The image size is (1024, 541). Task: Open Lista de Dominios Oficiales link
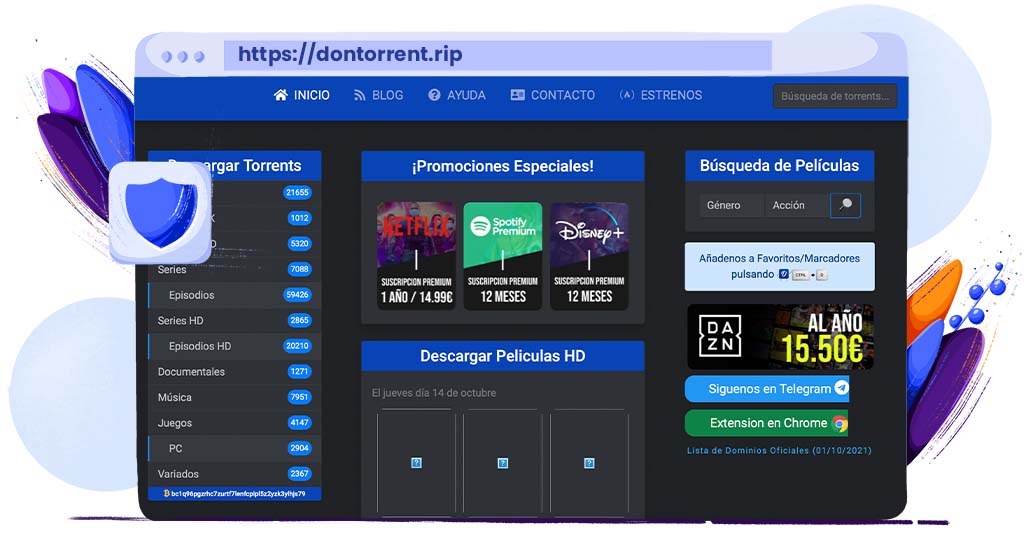coord(779,450)
